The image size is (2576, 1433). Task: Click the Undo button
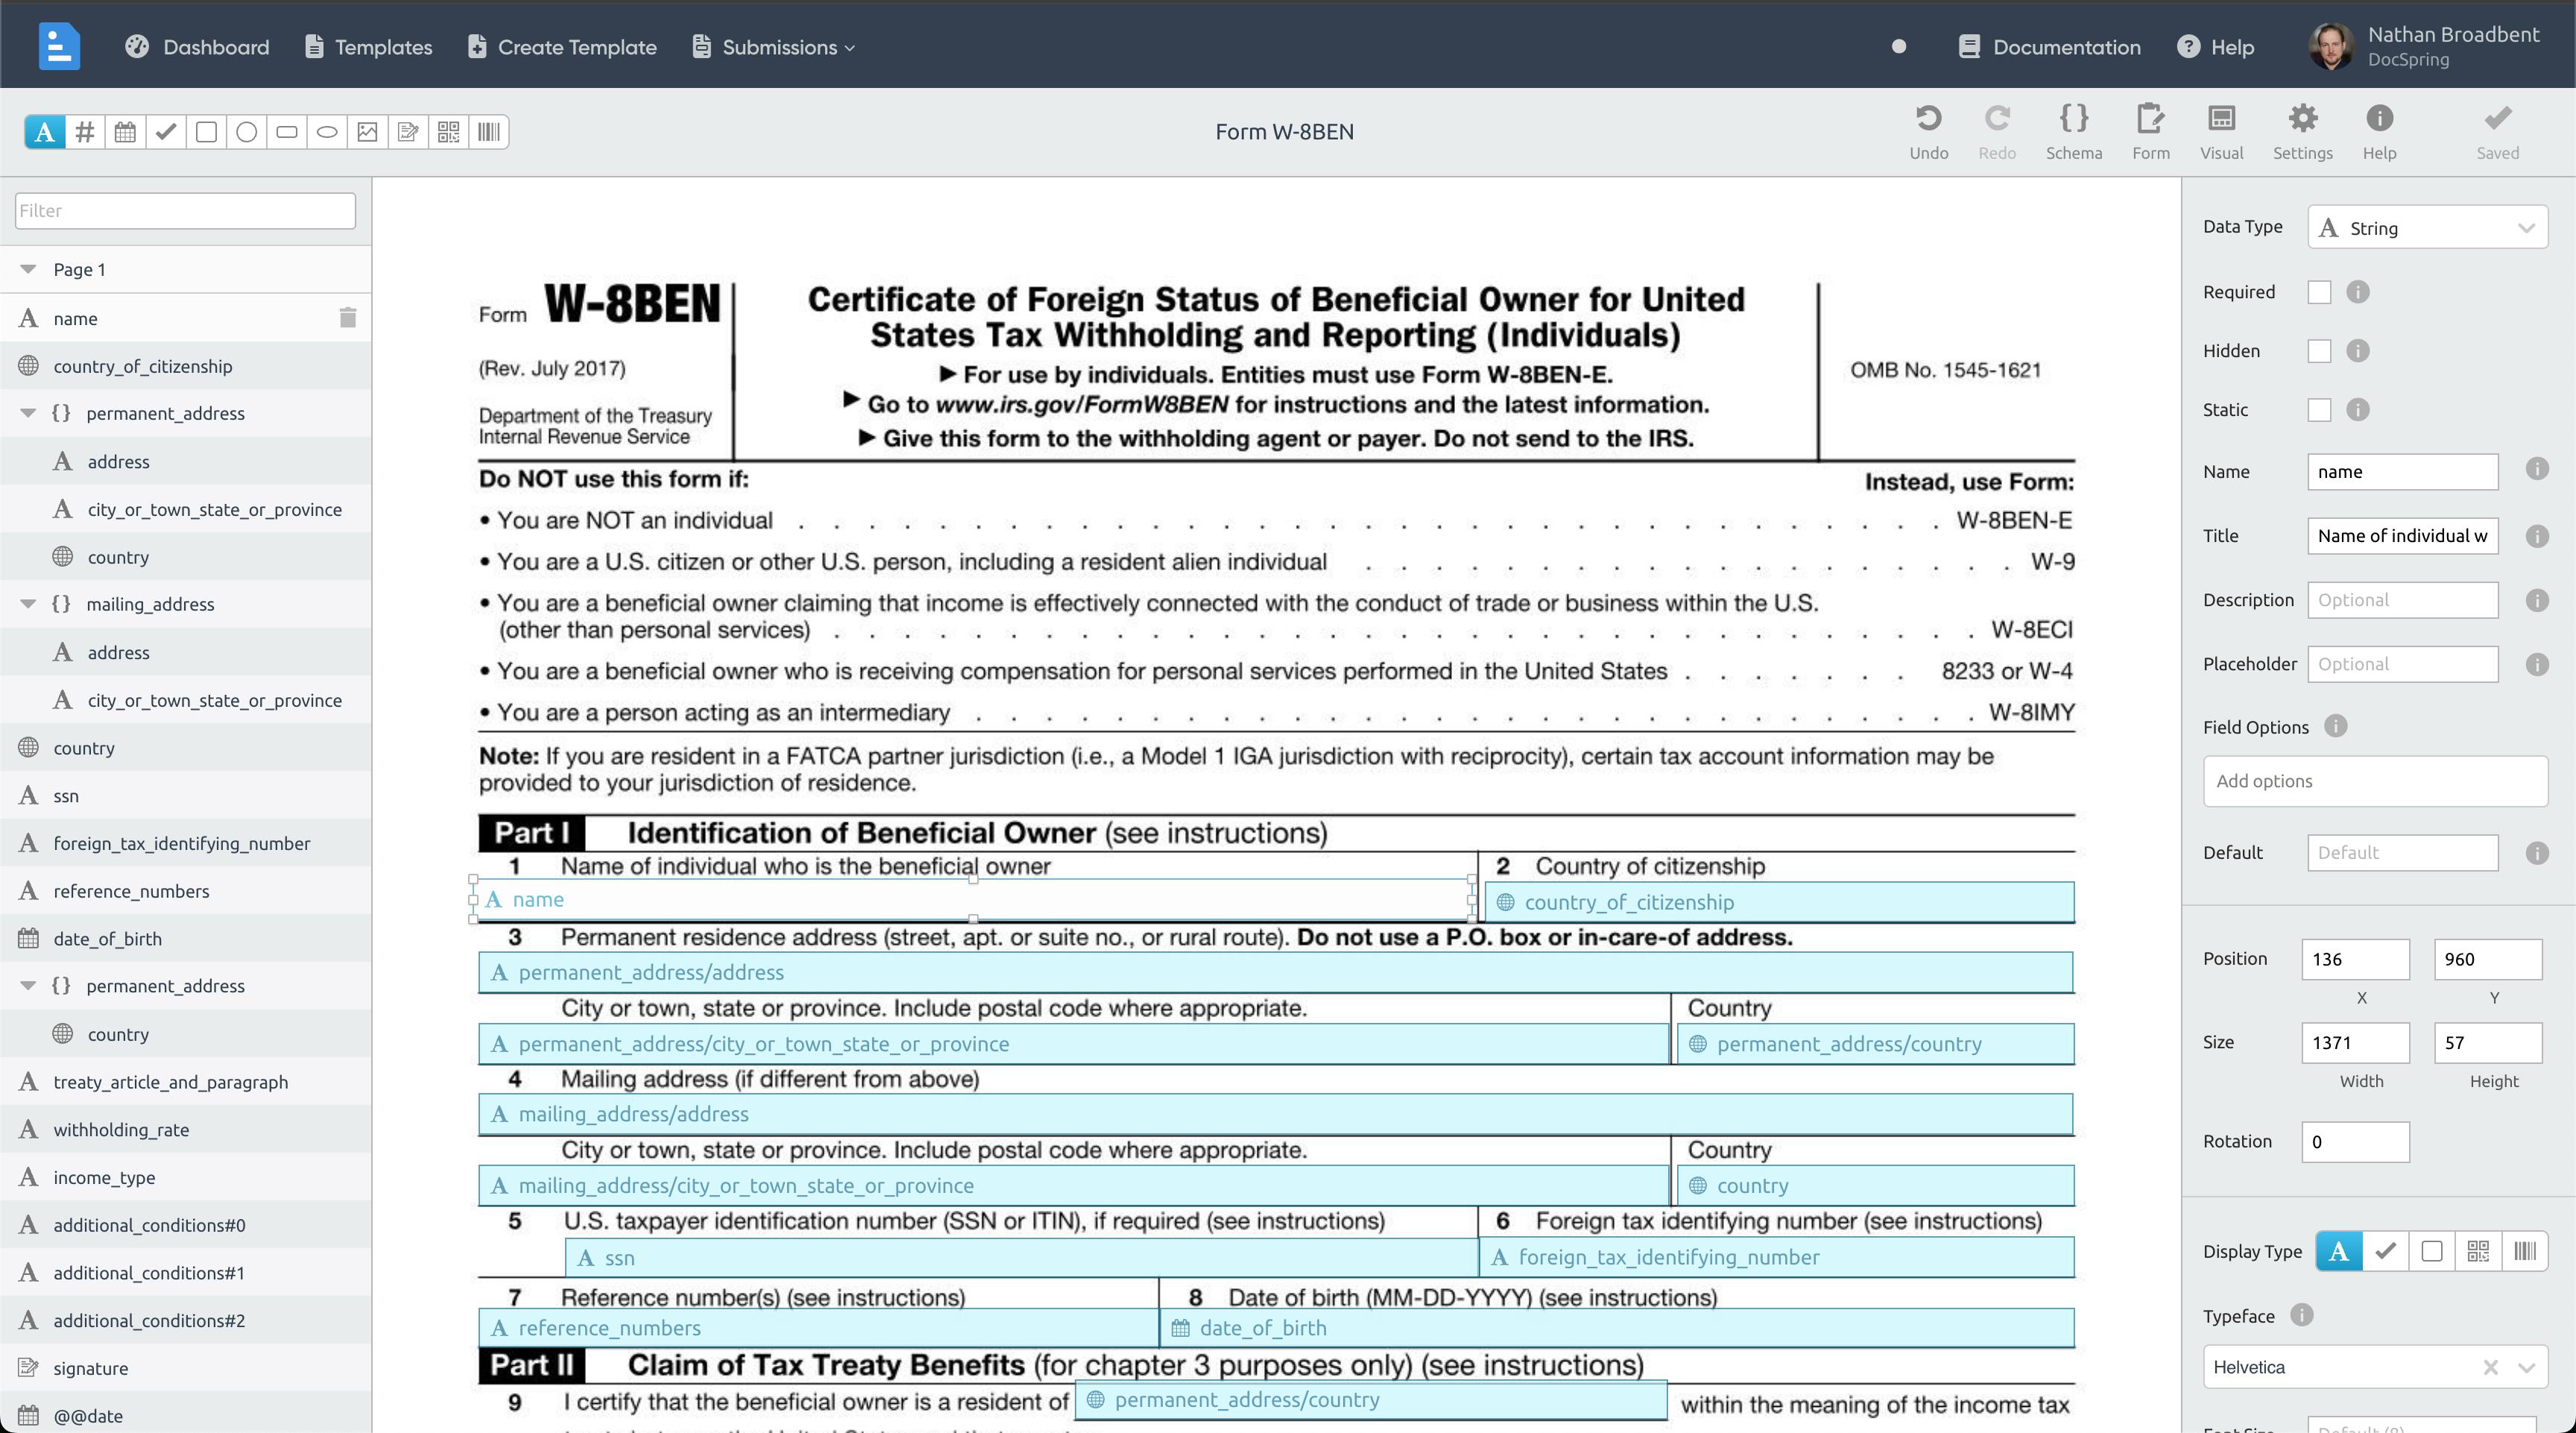coord(1928,132)
